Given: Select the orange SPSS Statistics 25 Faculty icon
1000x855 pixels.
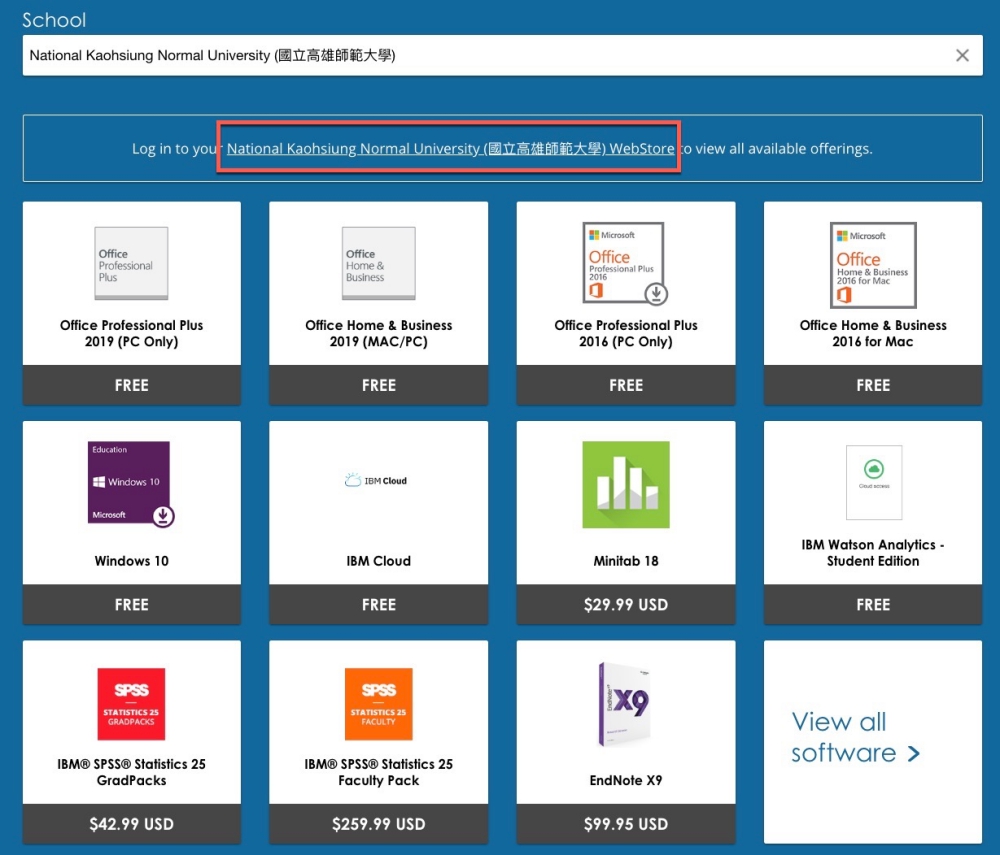Looking at the screenshot, I should tap(378, 704).
